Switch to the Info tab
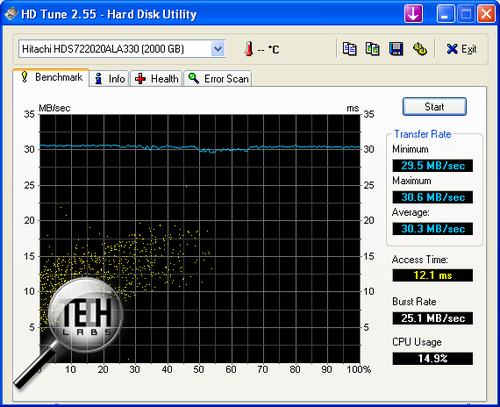 coord(110,79)
